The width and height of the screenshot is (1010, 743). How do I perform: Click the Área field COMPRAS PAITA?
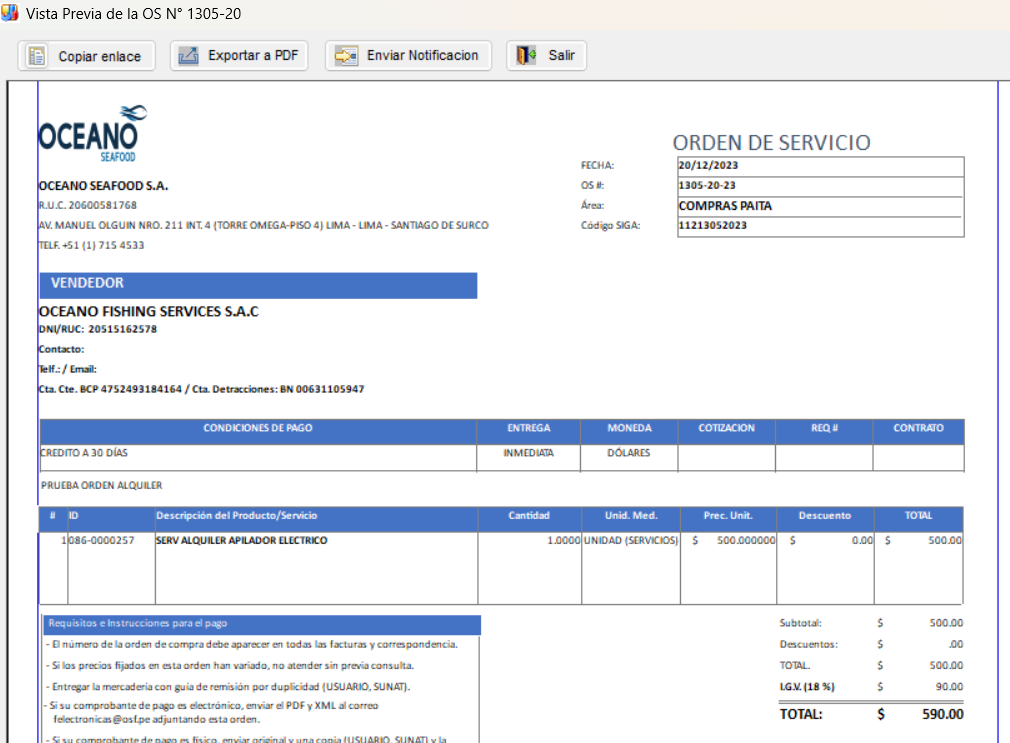coord(725,206)
